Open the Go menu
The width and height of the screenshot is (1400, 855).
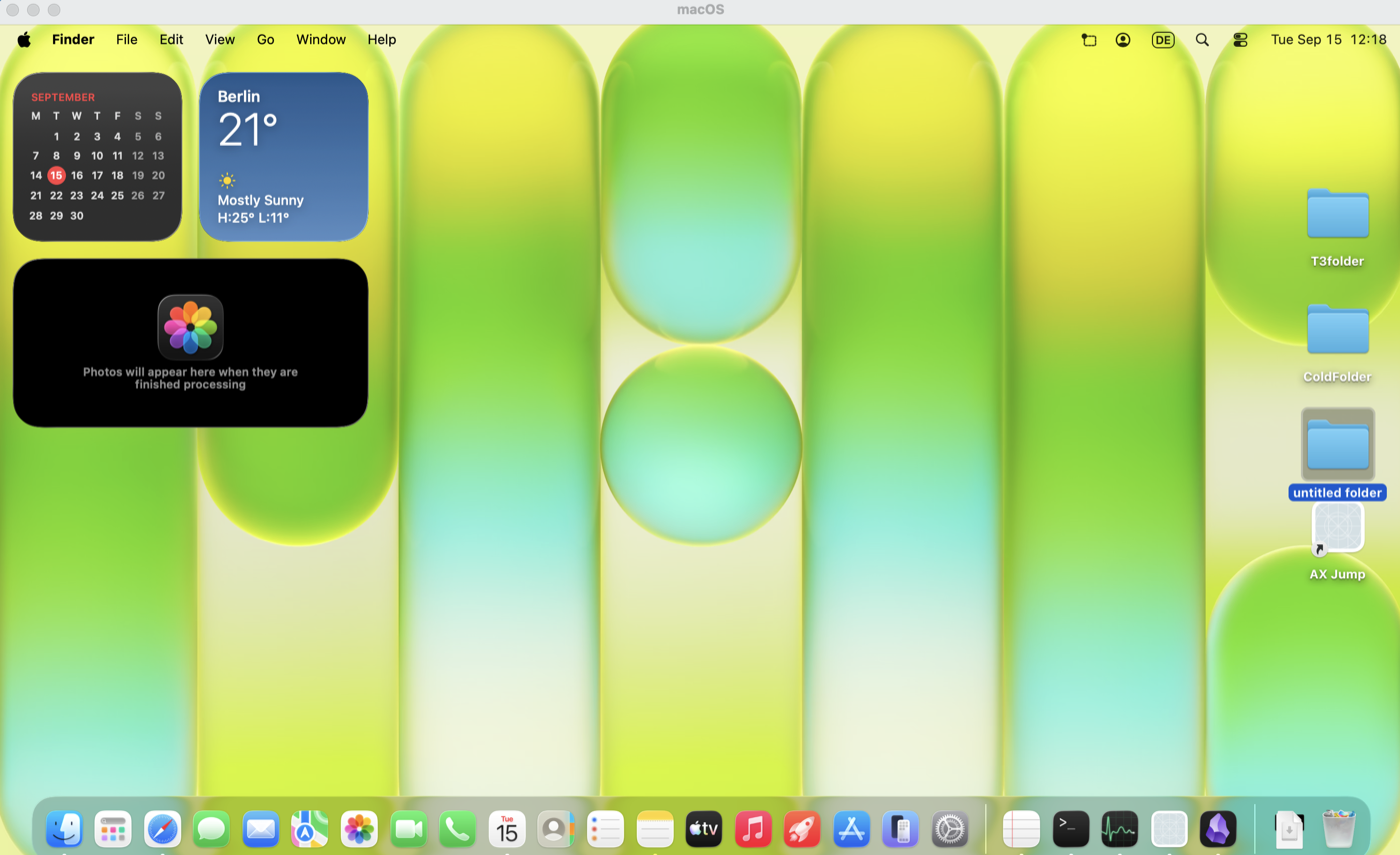pyautogui.click(x=265, y=40)
